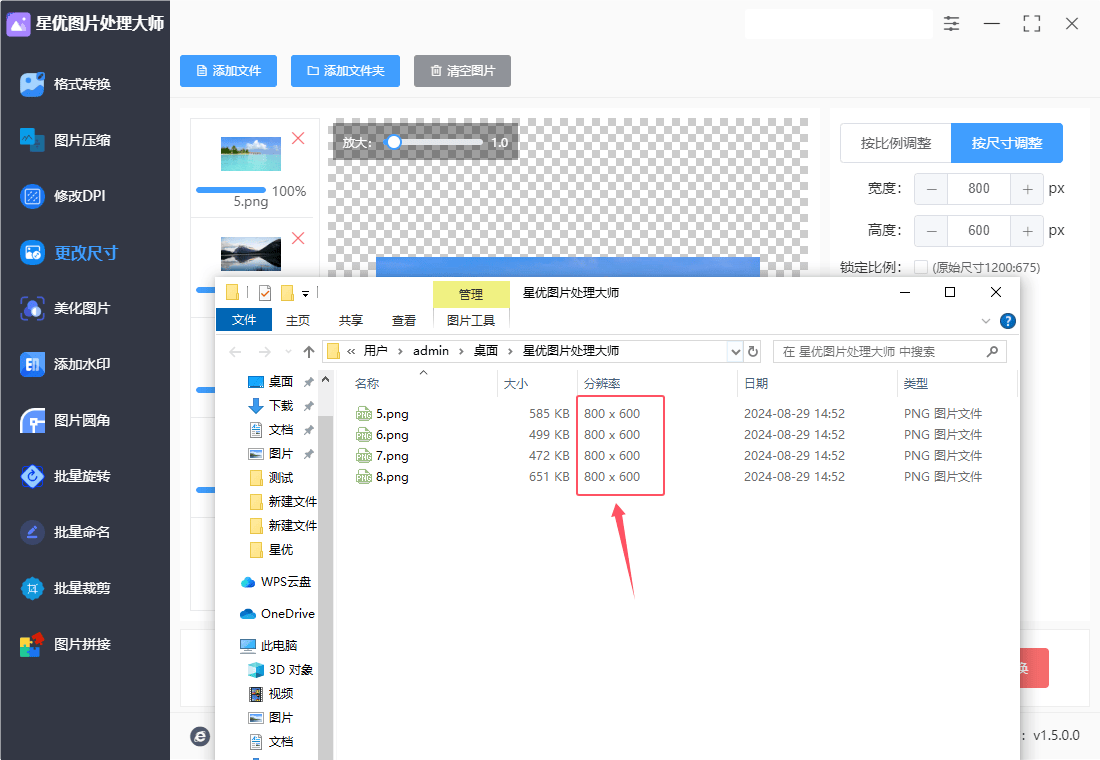
Task: Open the 共享 tab in Explorer ribbon
Action: [x=350, y=320]
